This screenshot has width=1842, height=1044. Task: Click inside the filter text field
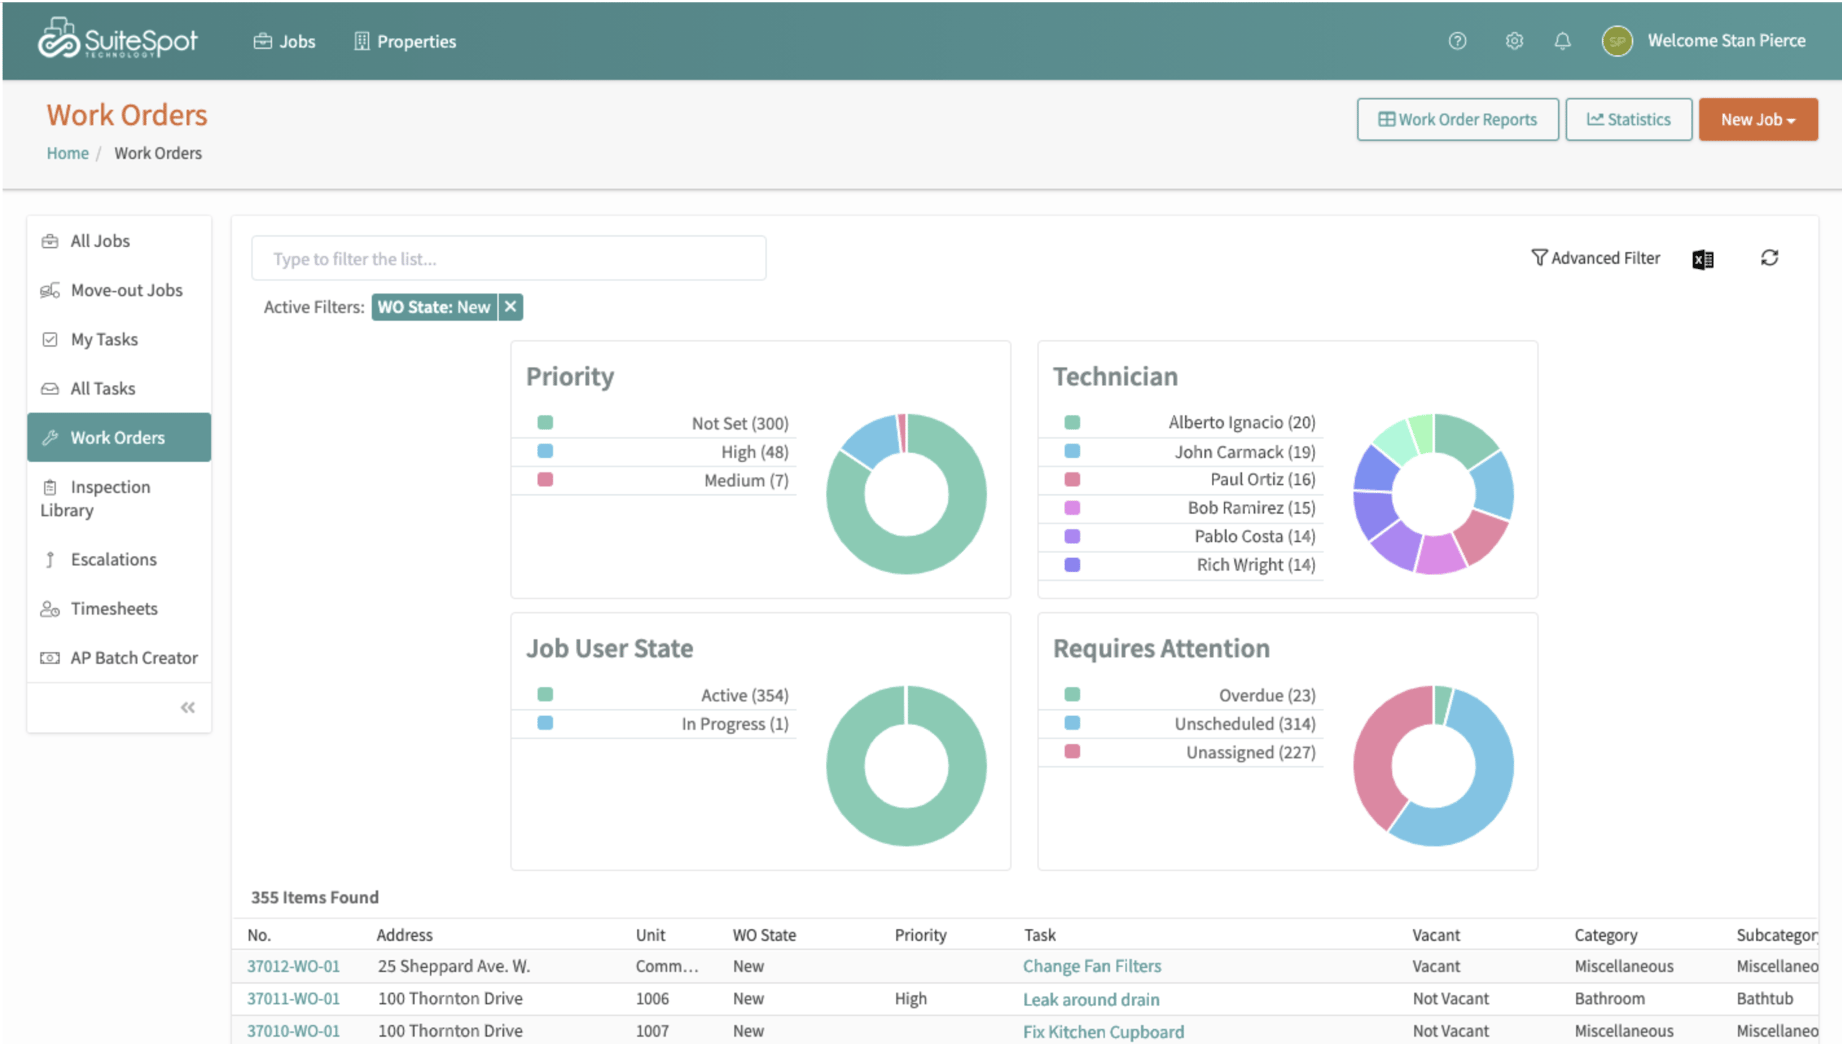click(x=508, y=258)
